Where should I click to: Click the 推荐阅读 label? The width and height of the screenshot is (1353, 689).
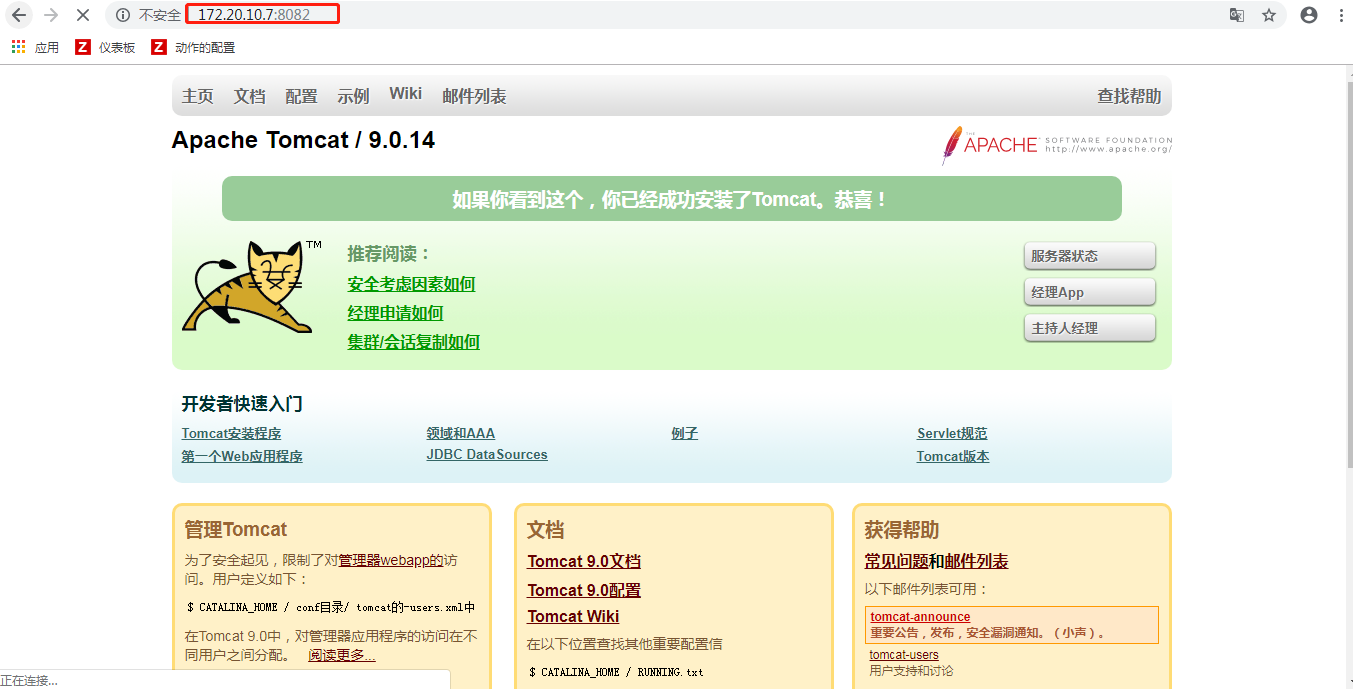coord(389,254)
